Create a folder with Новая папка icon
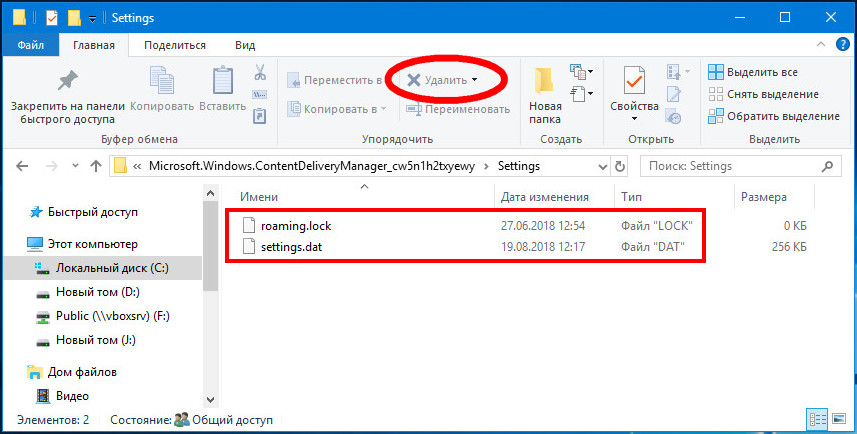Image resolution: width=857 pixels, height=434 pixels. tap(544, 81)
